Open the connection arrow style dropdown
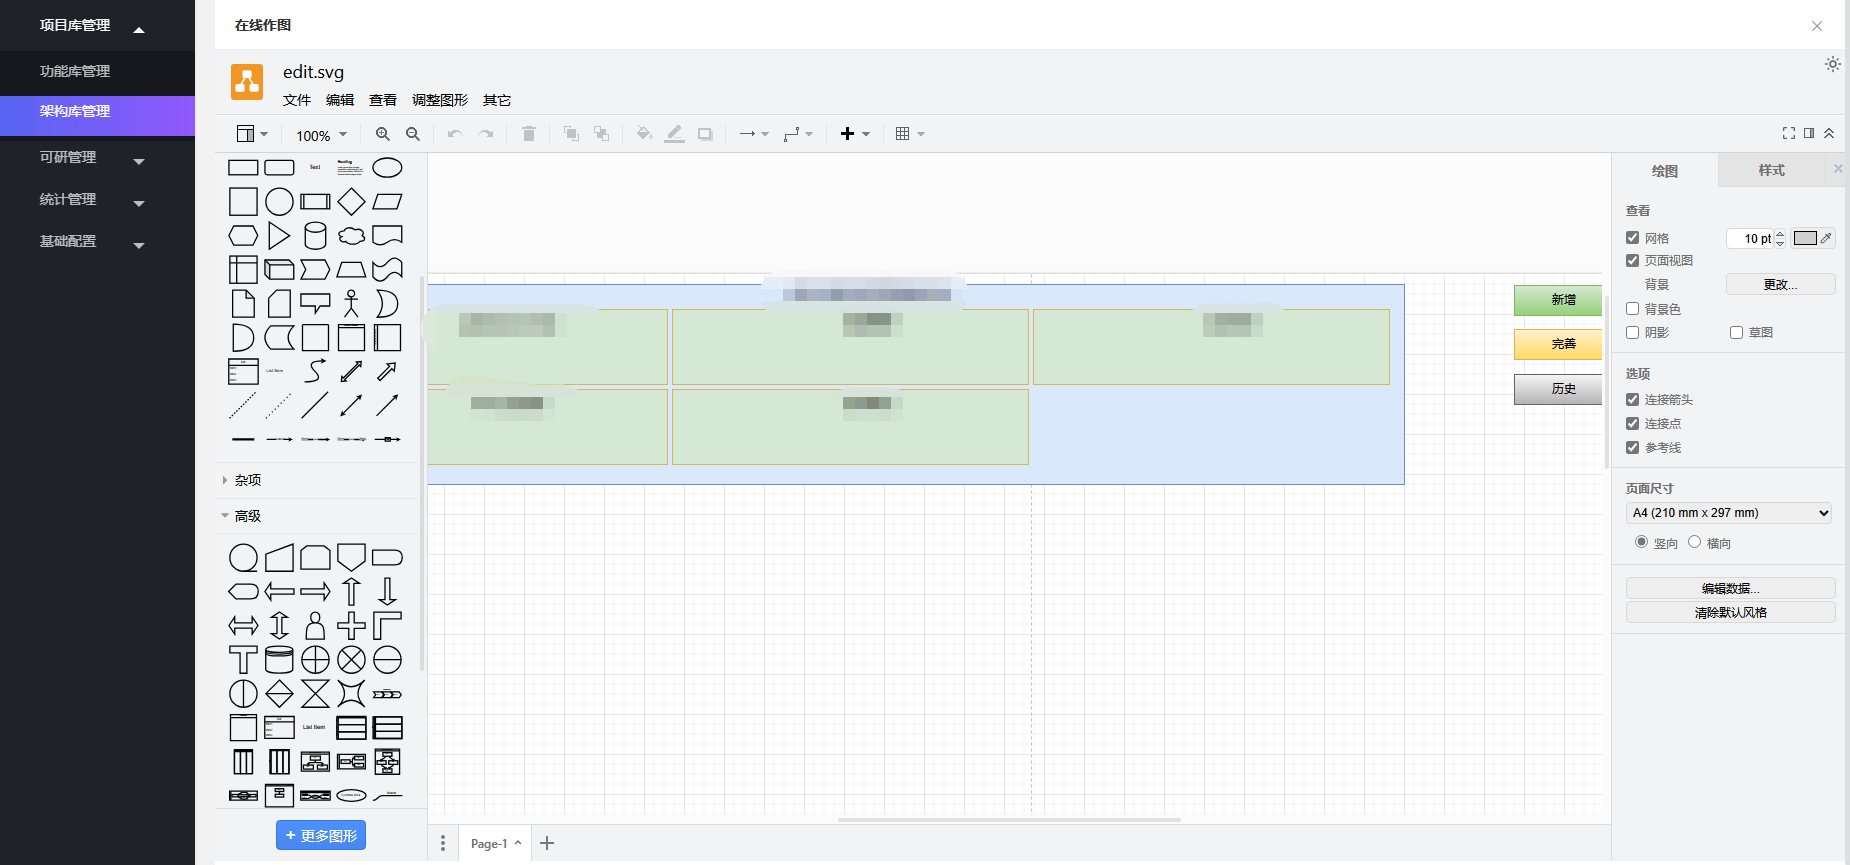 [753, 134]
